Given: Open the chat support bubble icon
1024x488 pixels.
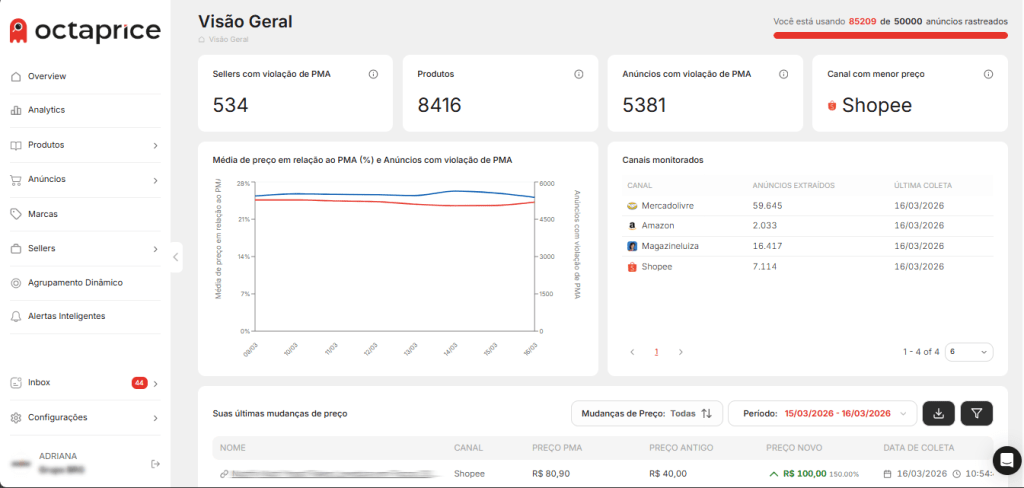Looking at the screenshot, I should (1005, 459).
